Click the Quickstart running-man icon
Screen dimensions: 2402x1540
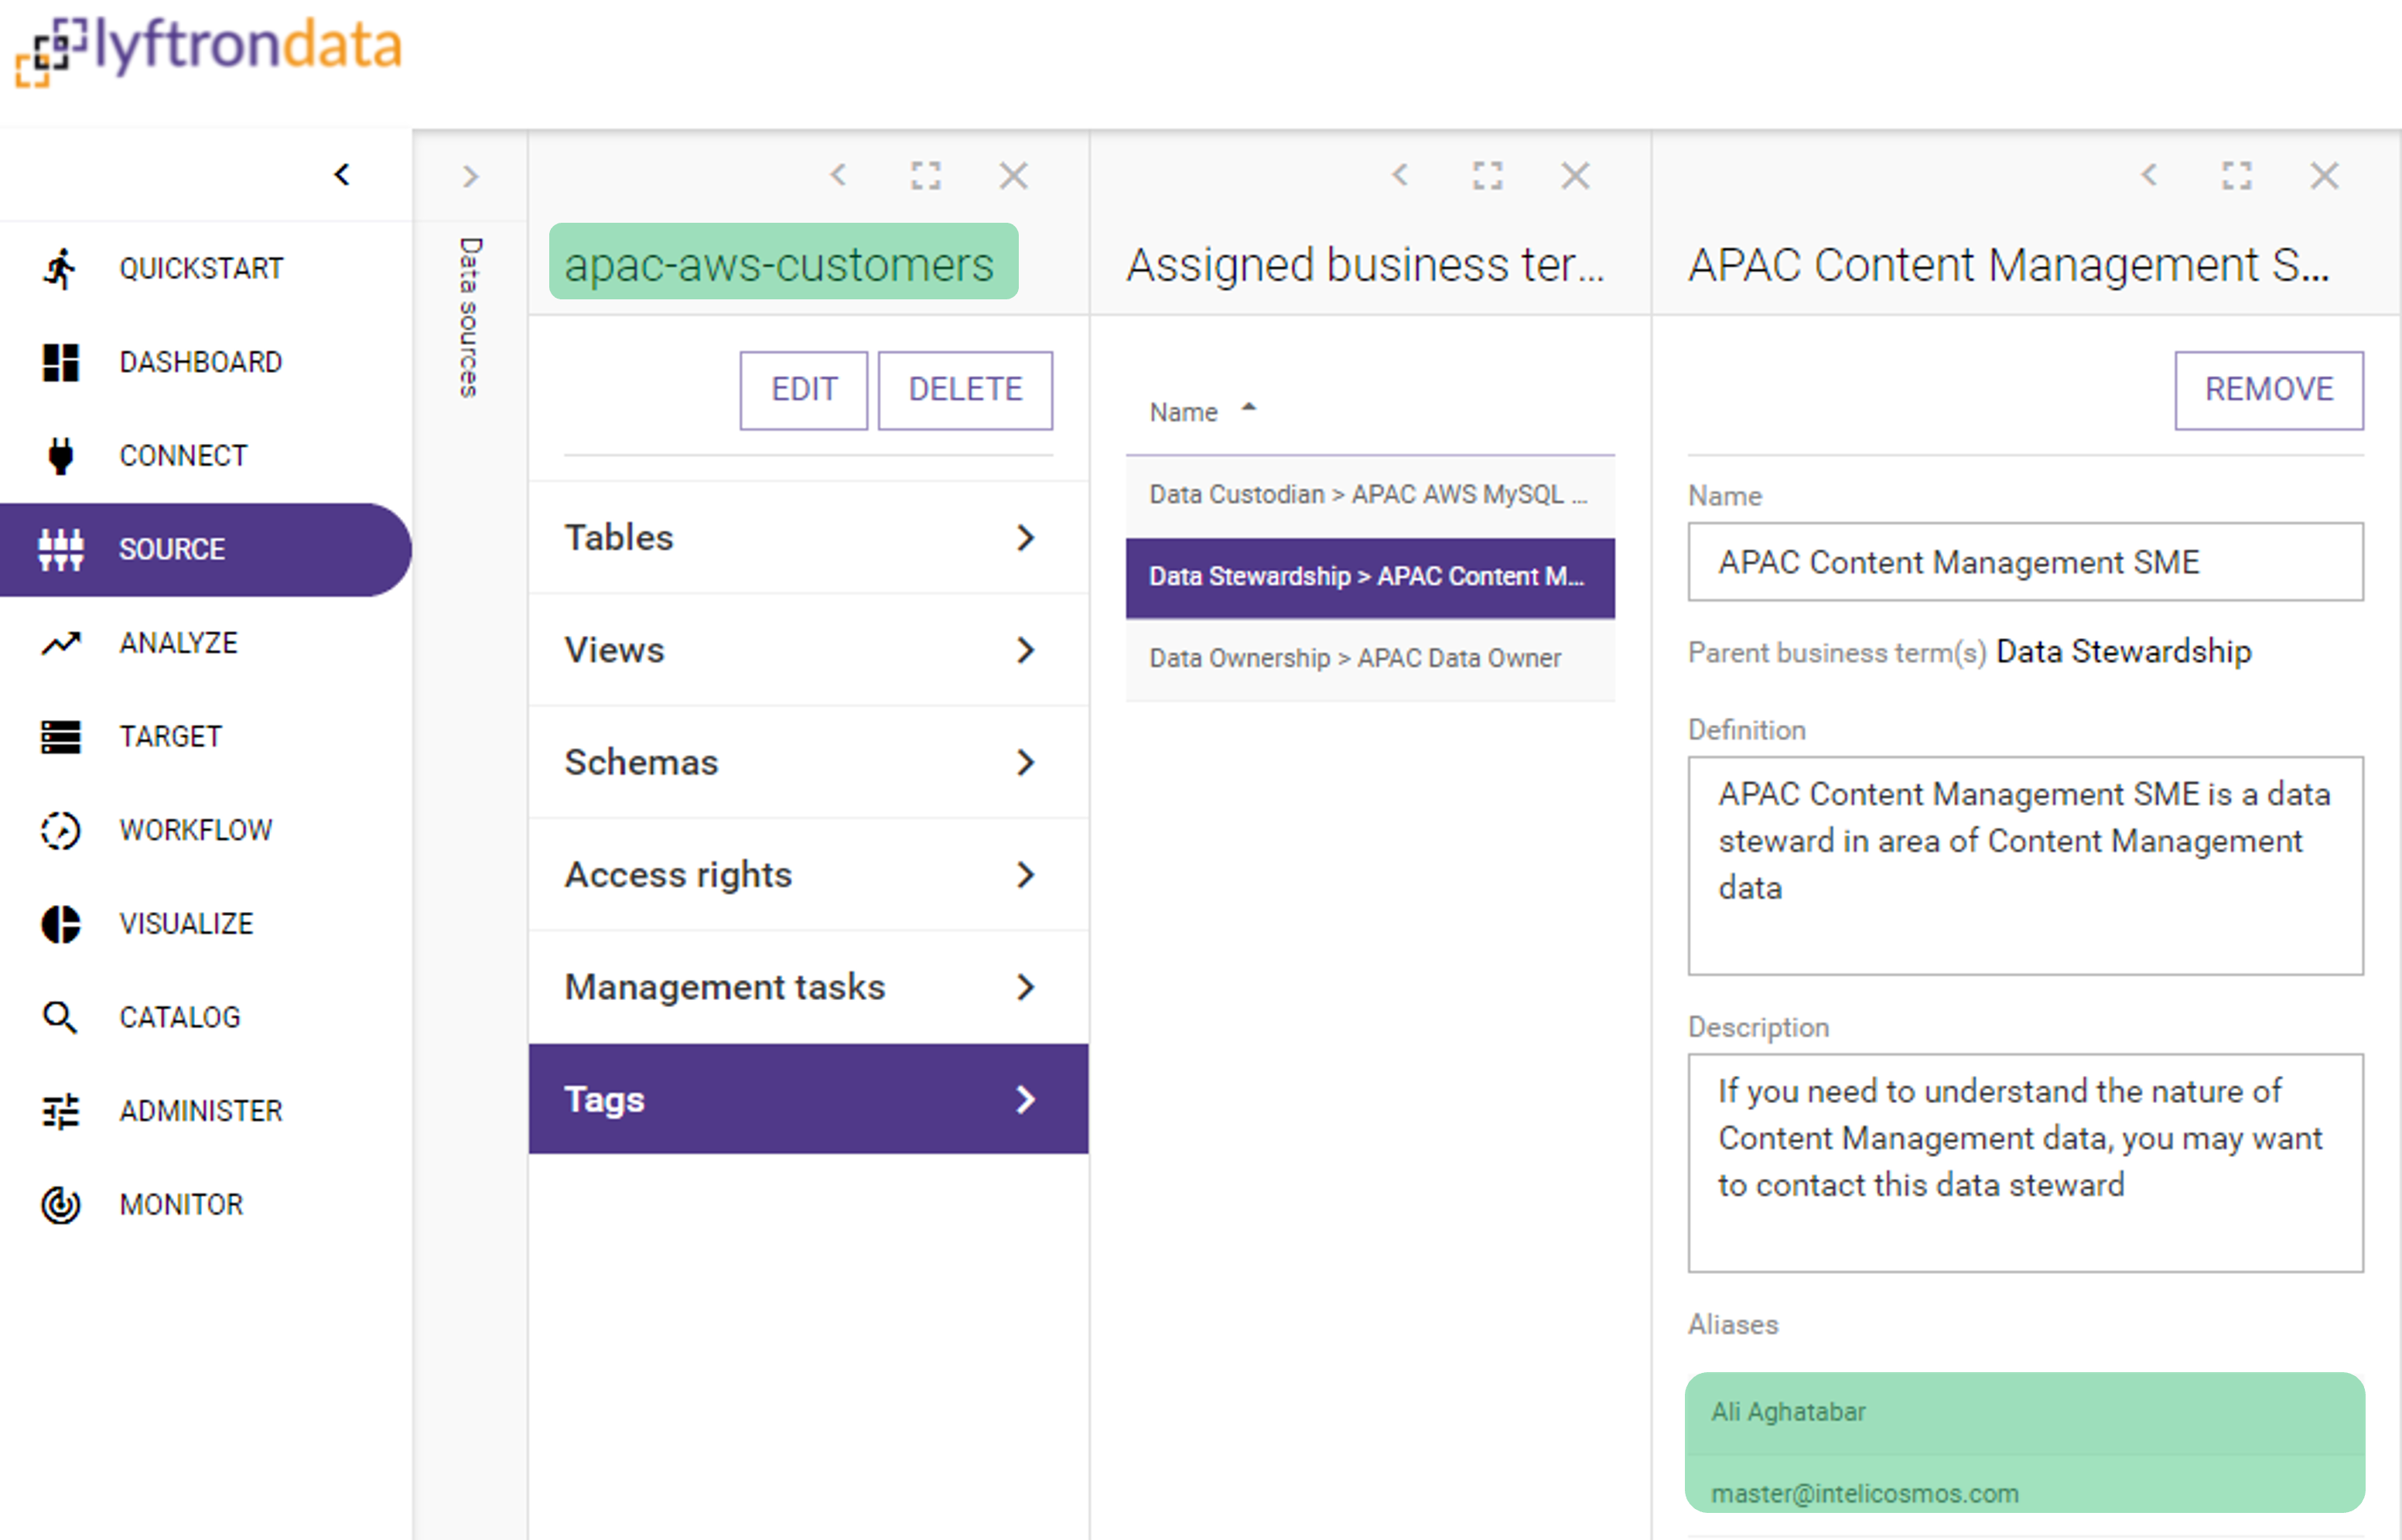pos(60,268)
